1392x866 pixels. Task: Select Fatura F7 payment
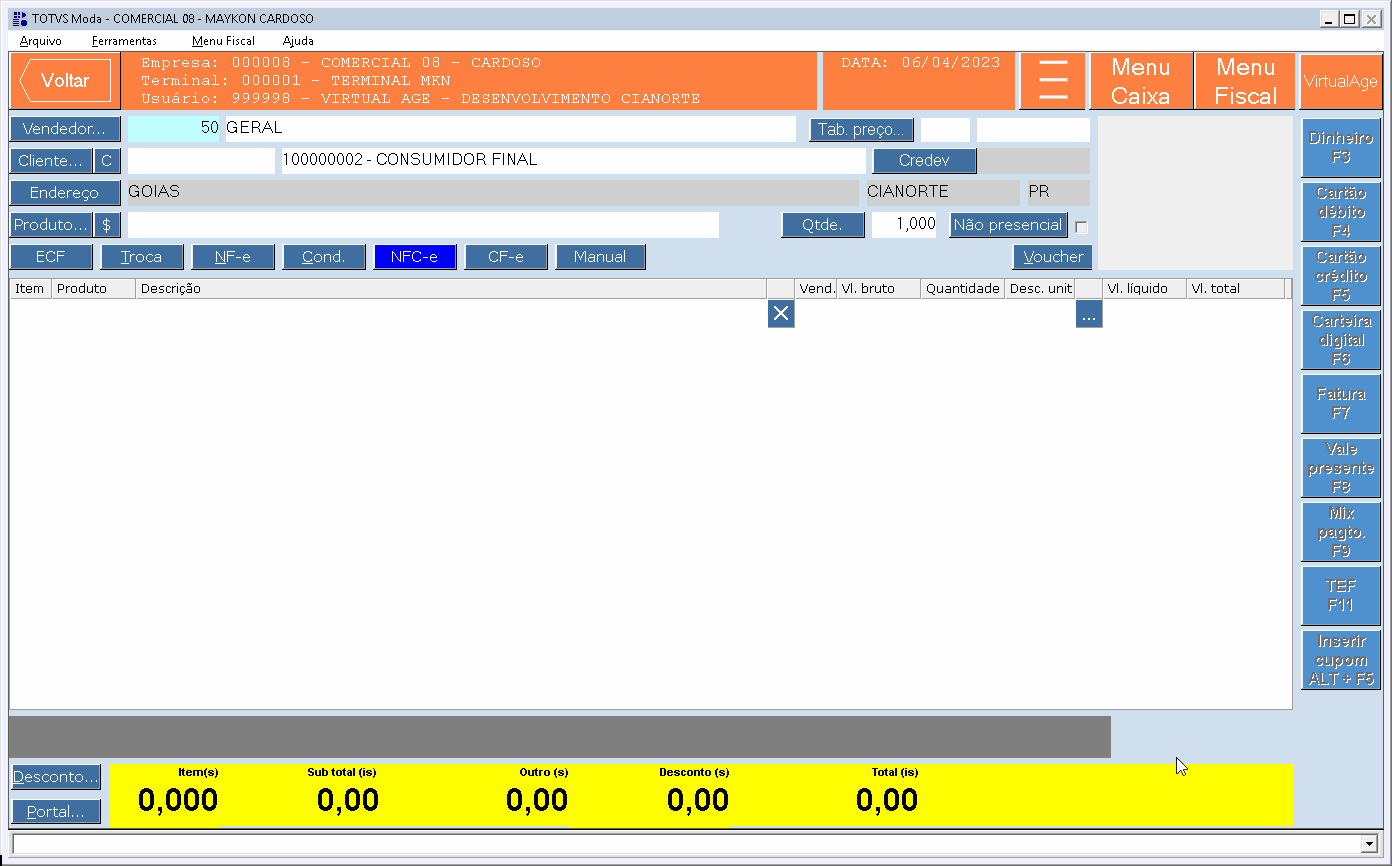click(1341, 403)
